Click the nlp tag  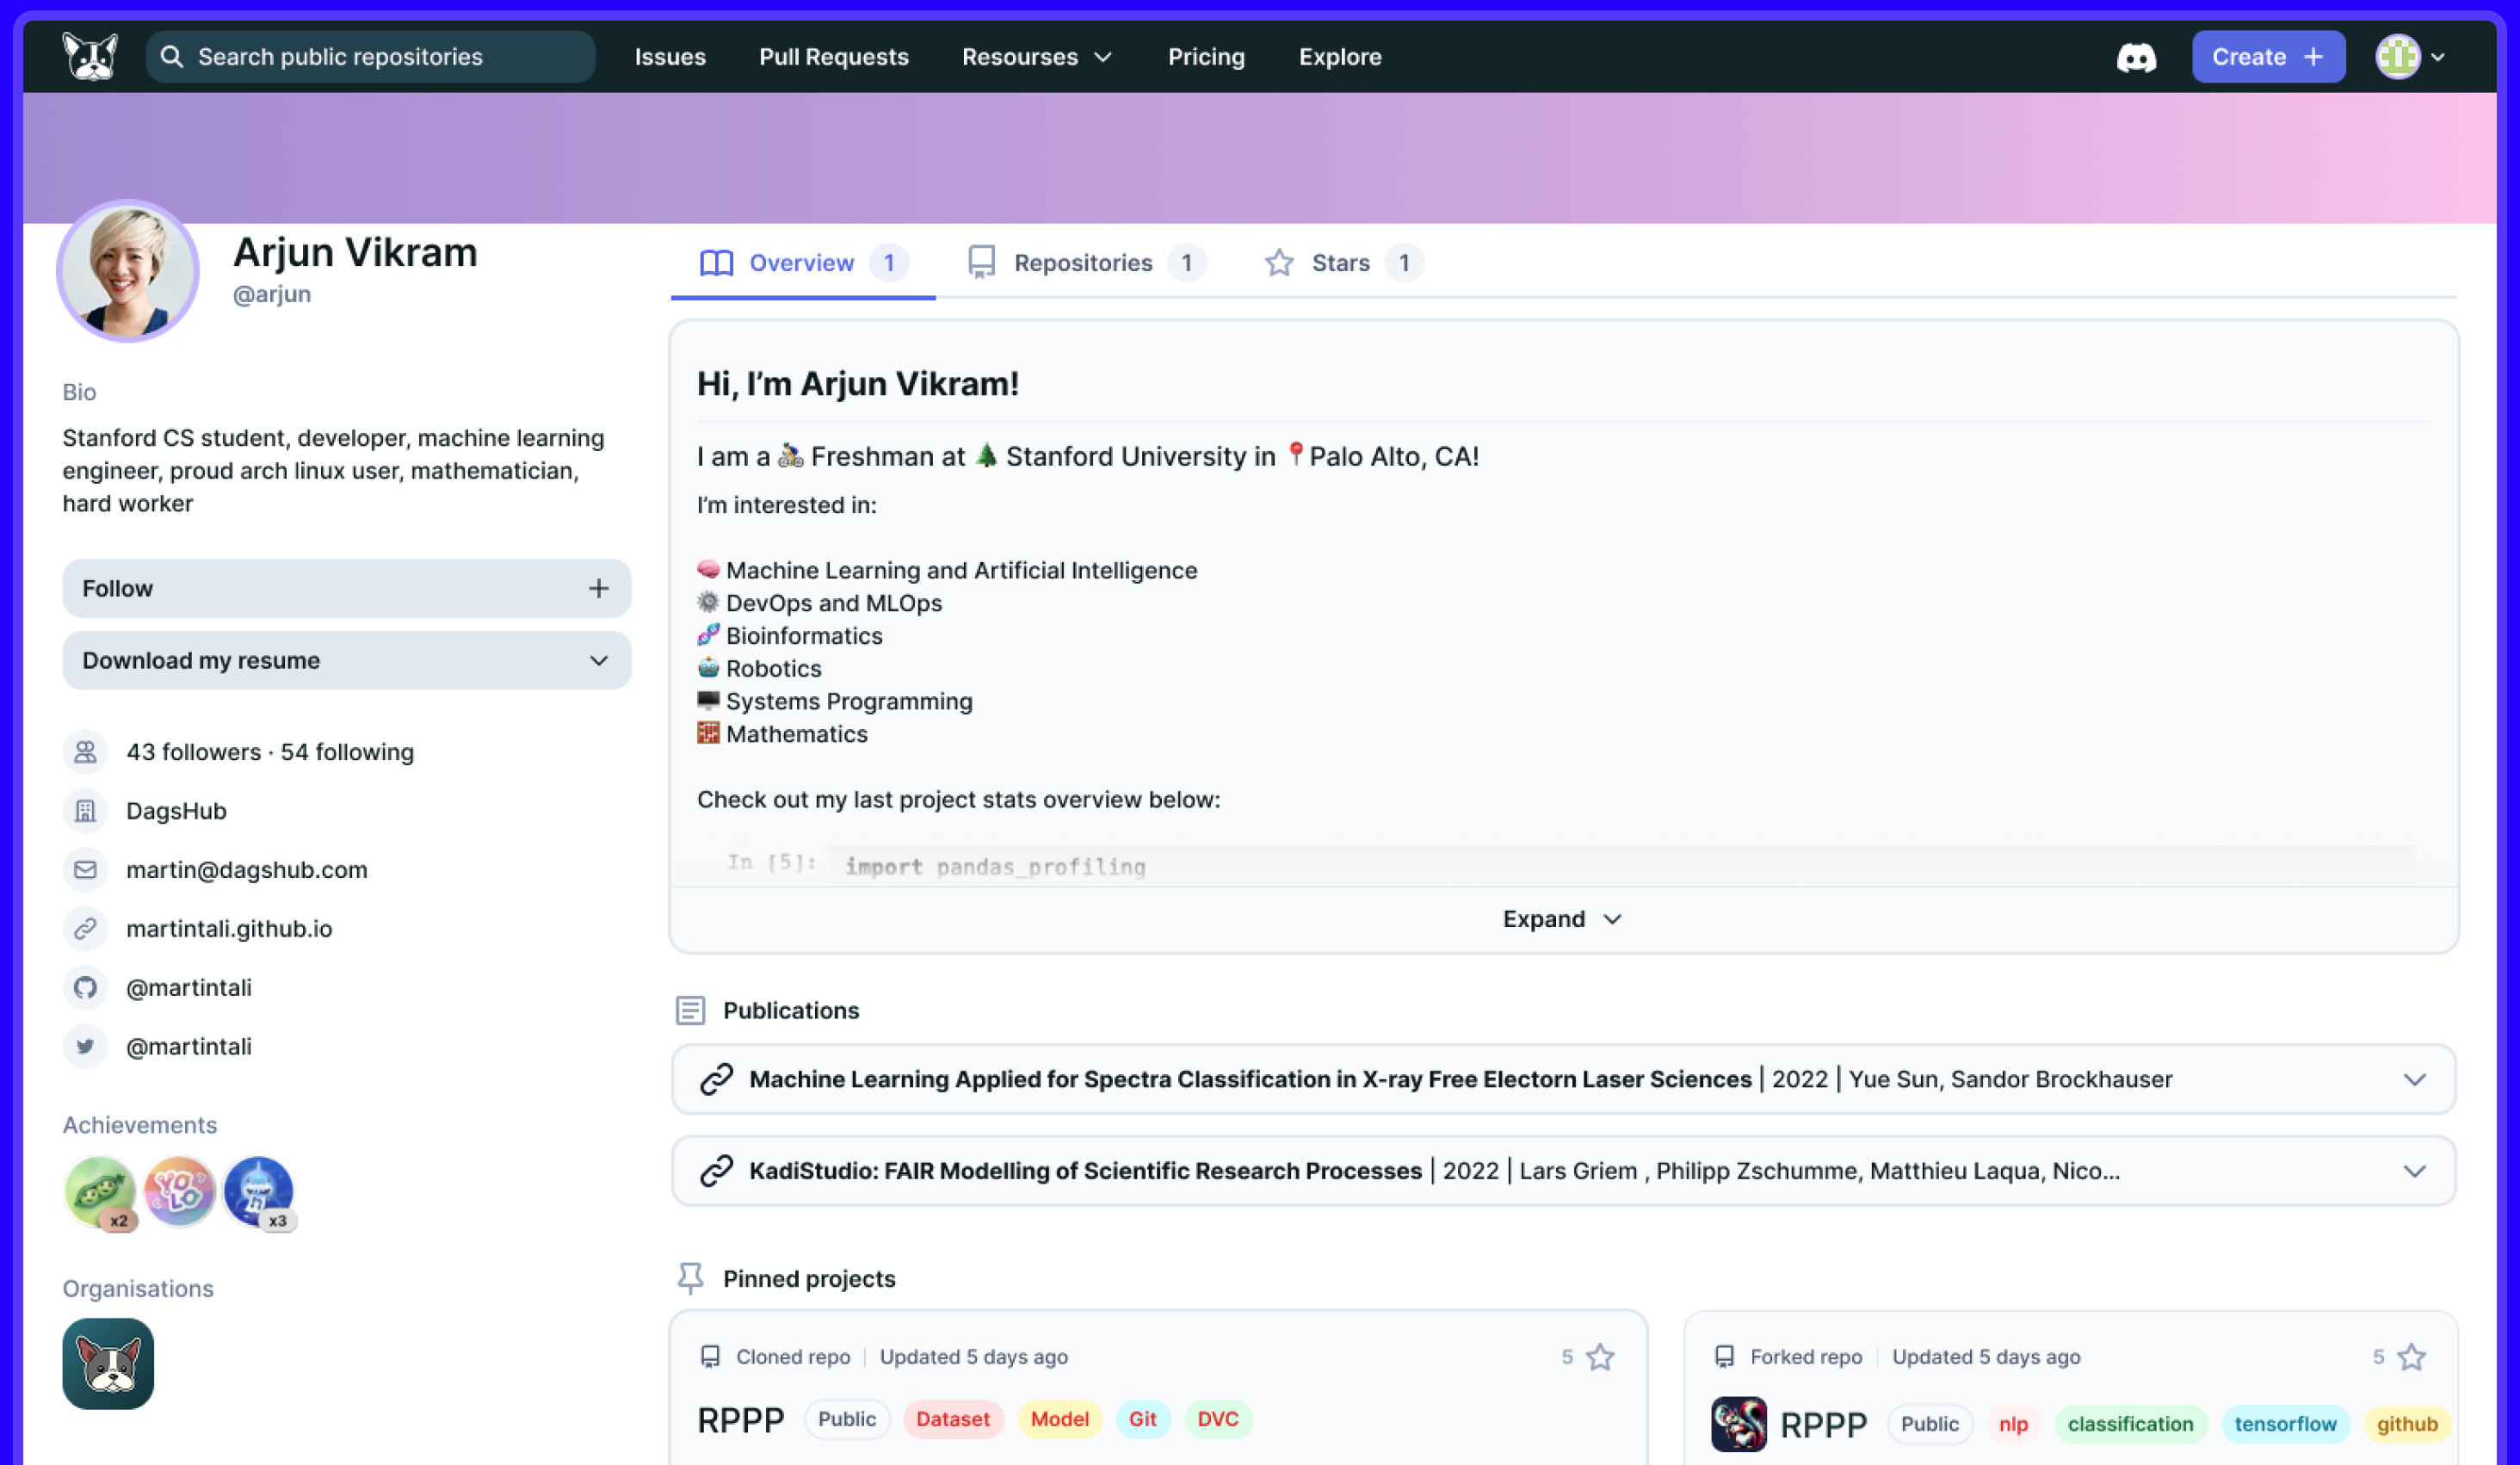pos(2013,1424)
